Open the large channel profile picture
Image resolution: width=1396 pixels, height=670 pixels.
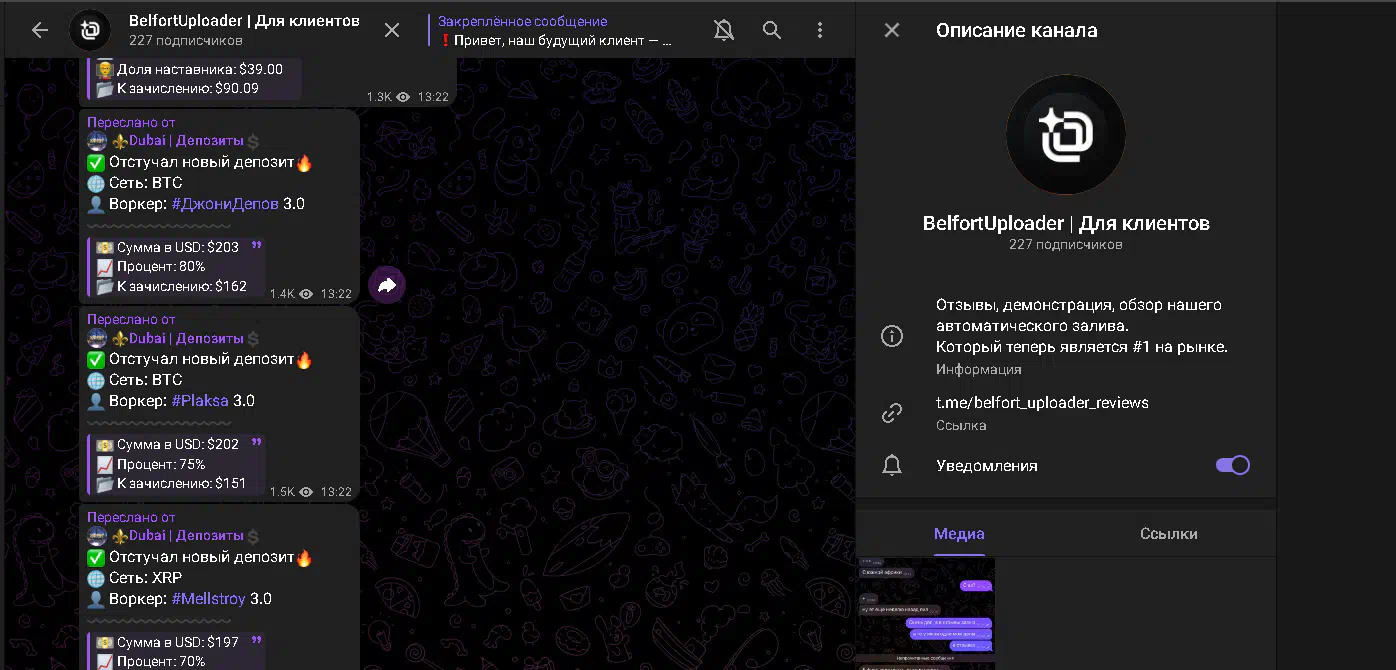tap(1066, 134)
